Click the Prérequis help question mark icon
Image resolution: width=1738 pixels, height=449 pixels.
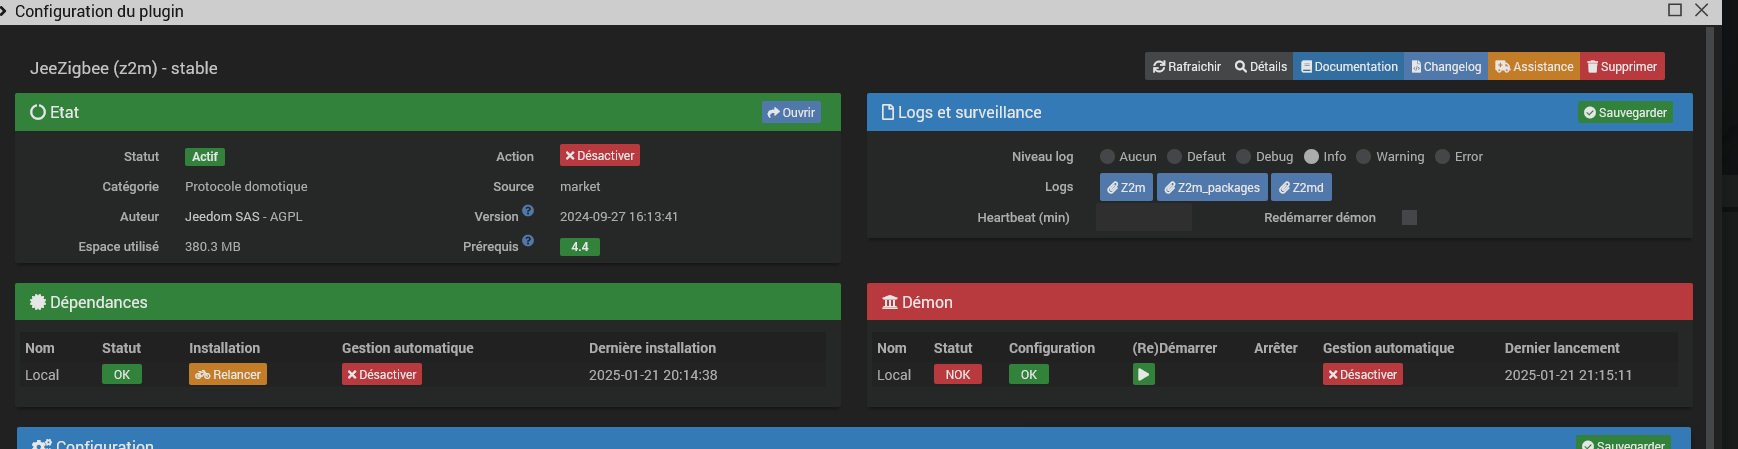[528, 241]
